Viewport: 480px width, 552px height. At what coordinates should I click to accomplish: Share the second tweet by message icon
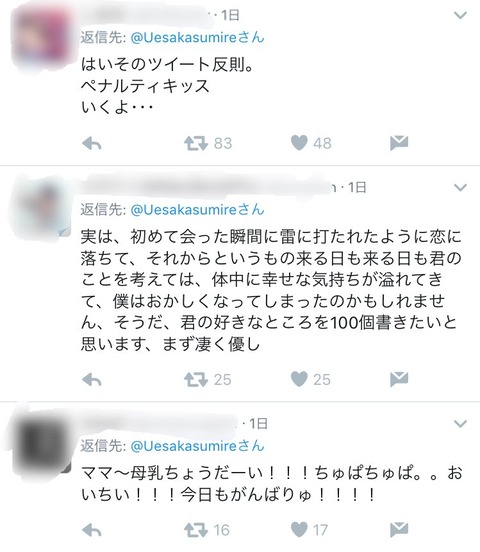(x=399, y=379)
